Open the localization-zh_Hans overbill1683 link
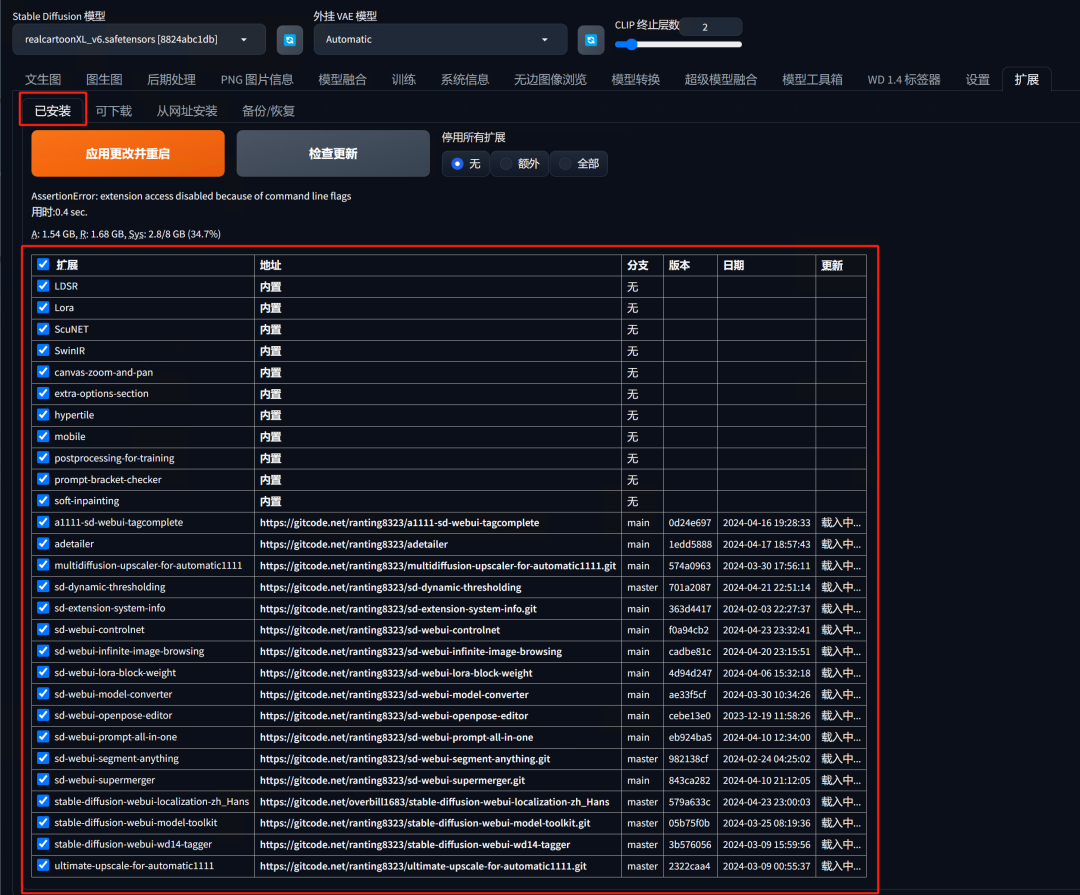1080x895 pixels. point(435,801)
